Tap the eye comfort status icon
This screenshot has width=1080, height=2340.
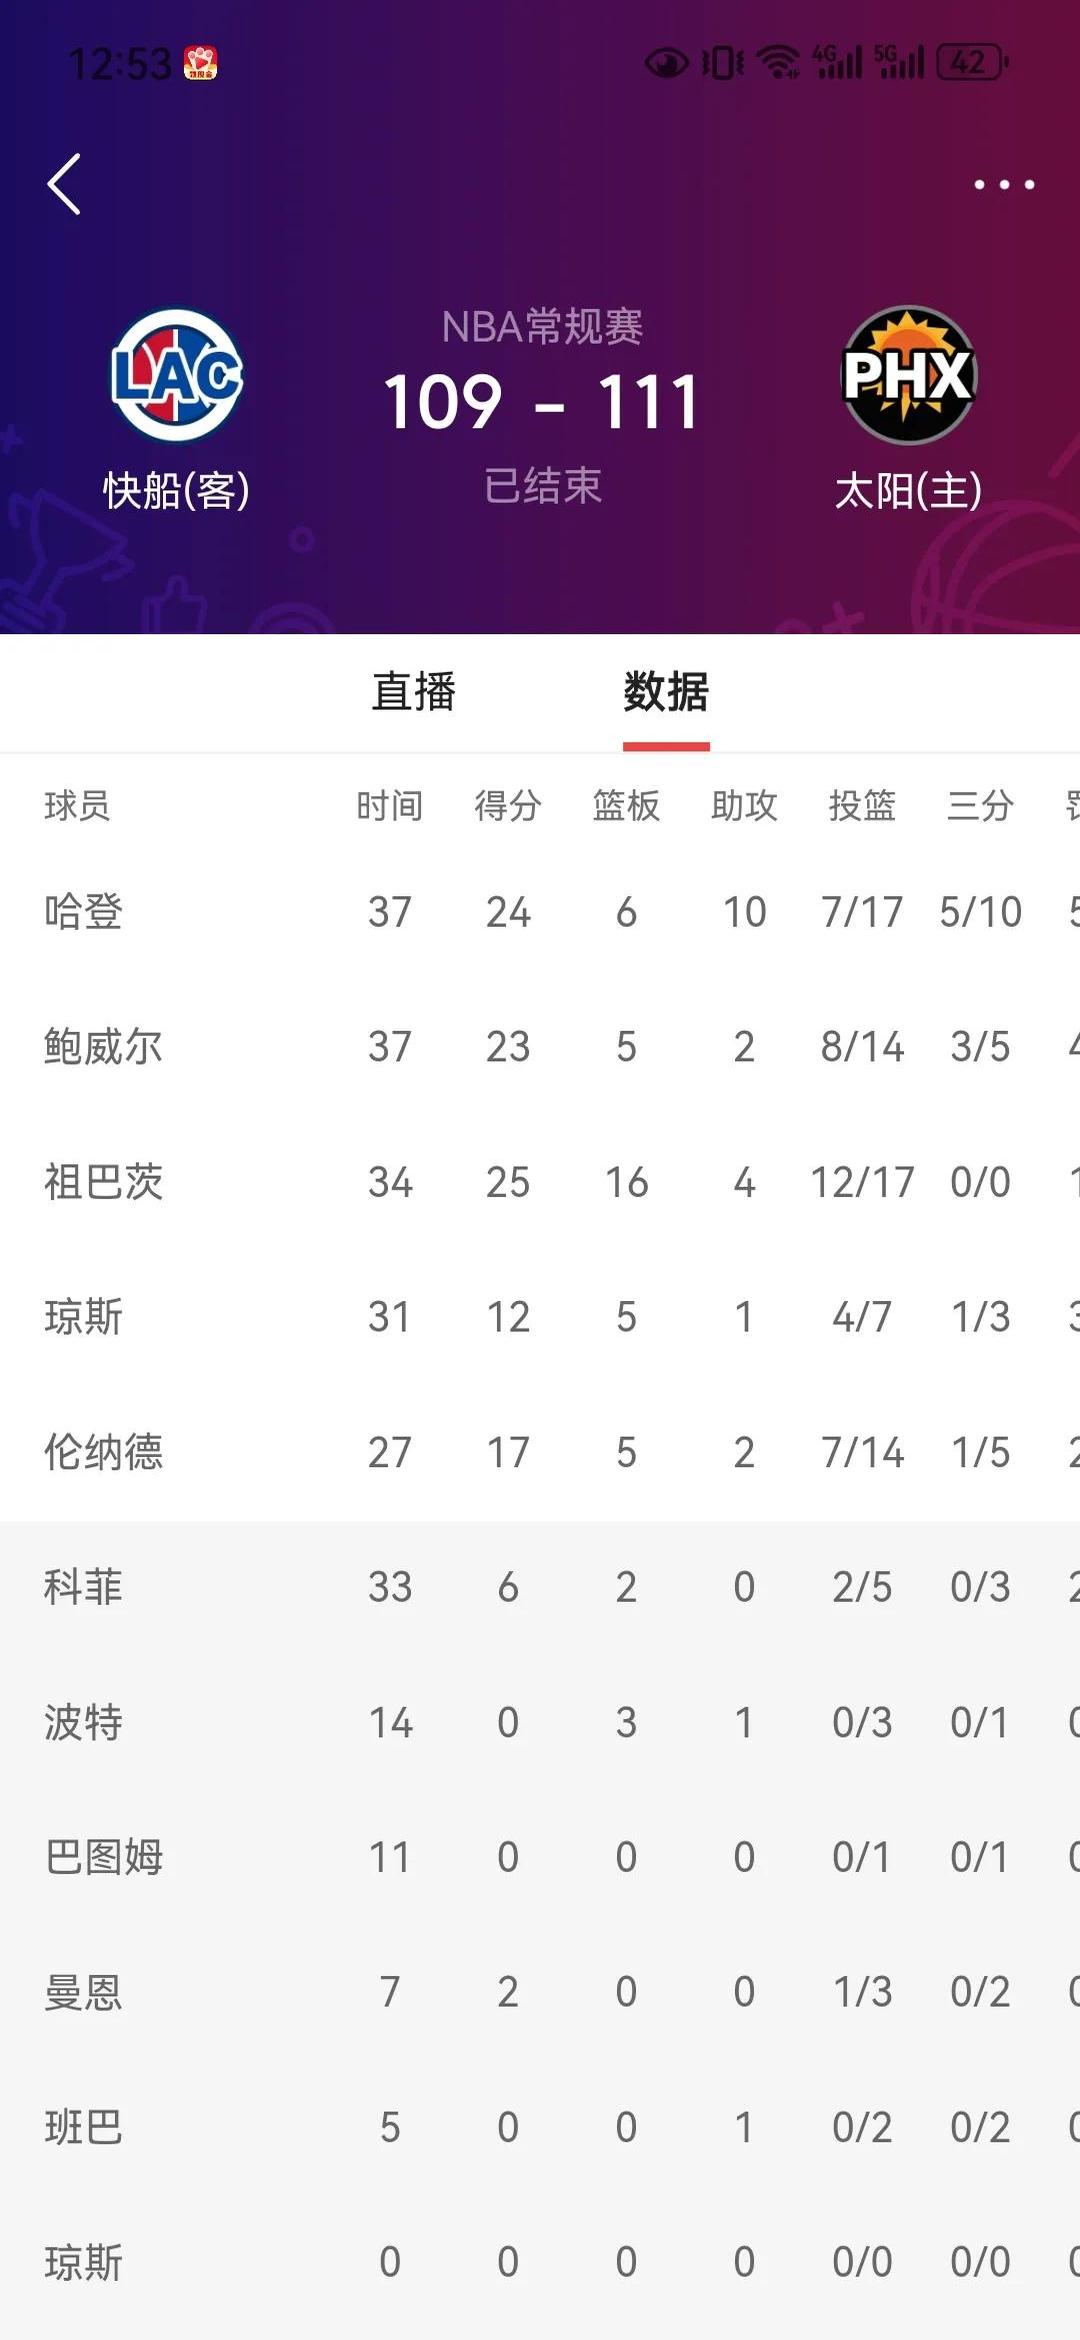(666, 63)
